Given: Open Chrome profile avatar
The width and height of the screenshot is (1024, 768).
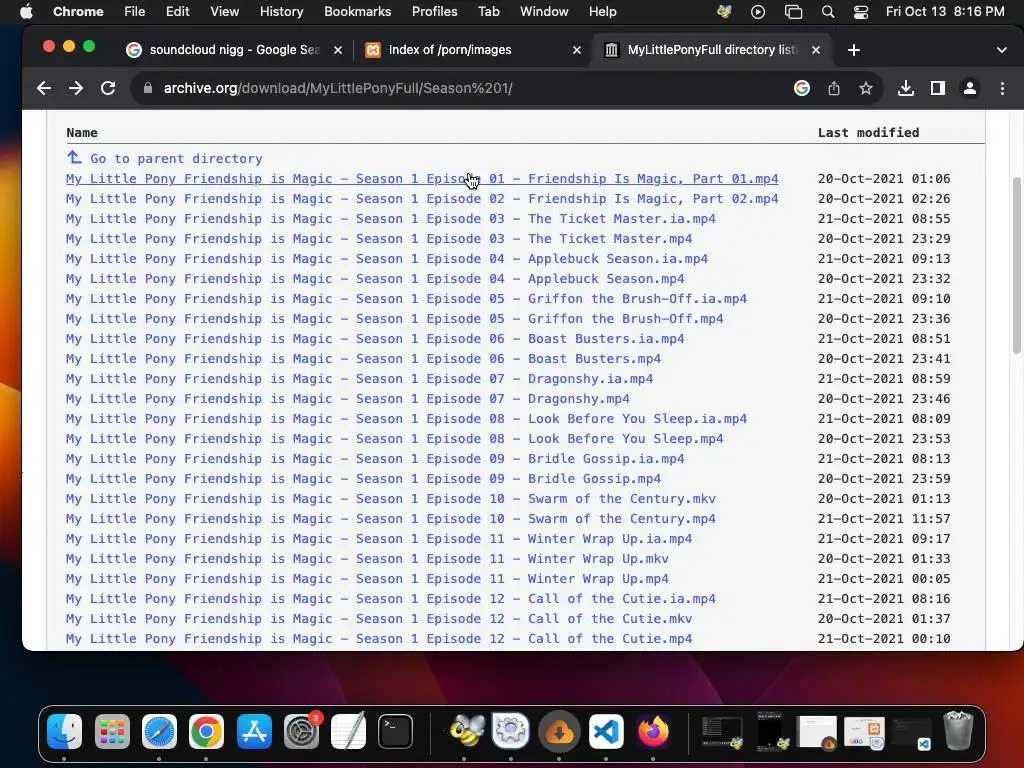Looking at the screenshot, I should [970, 88].
